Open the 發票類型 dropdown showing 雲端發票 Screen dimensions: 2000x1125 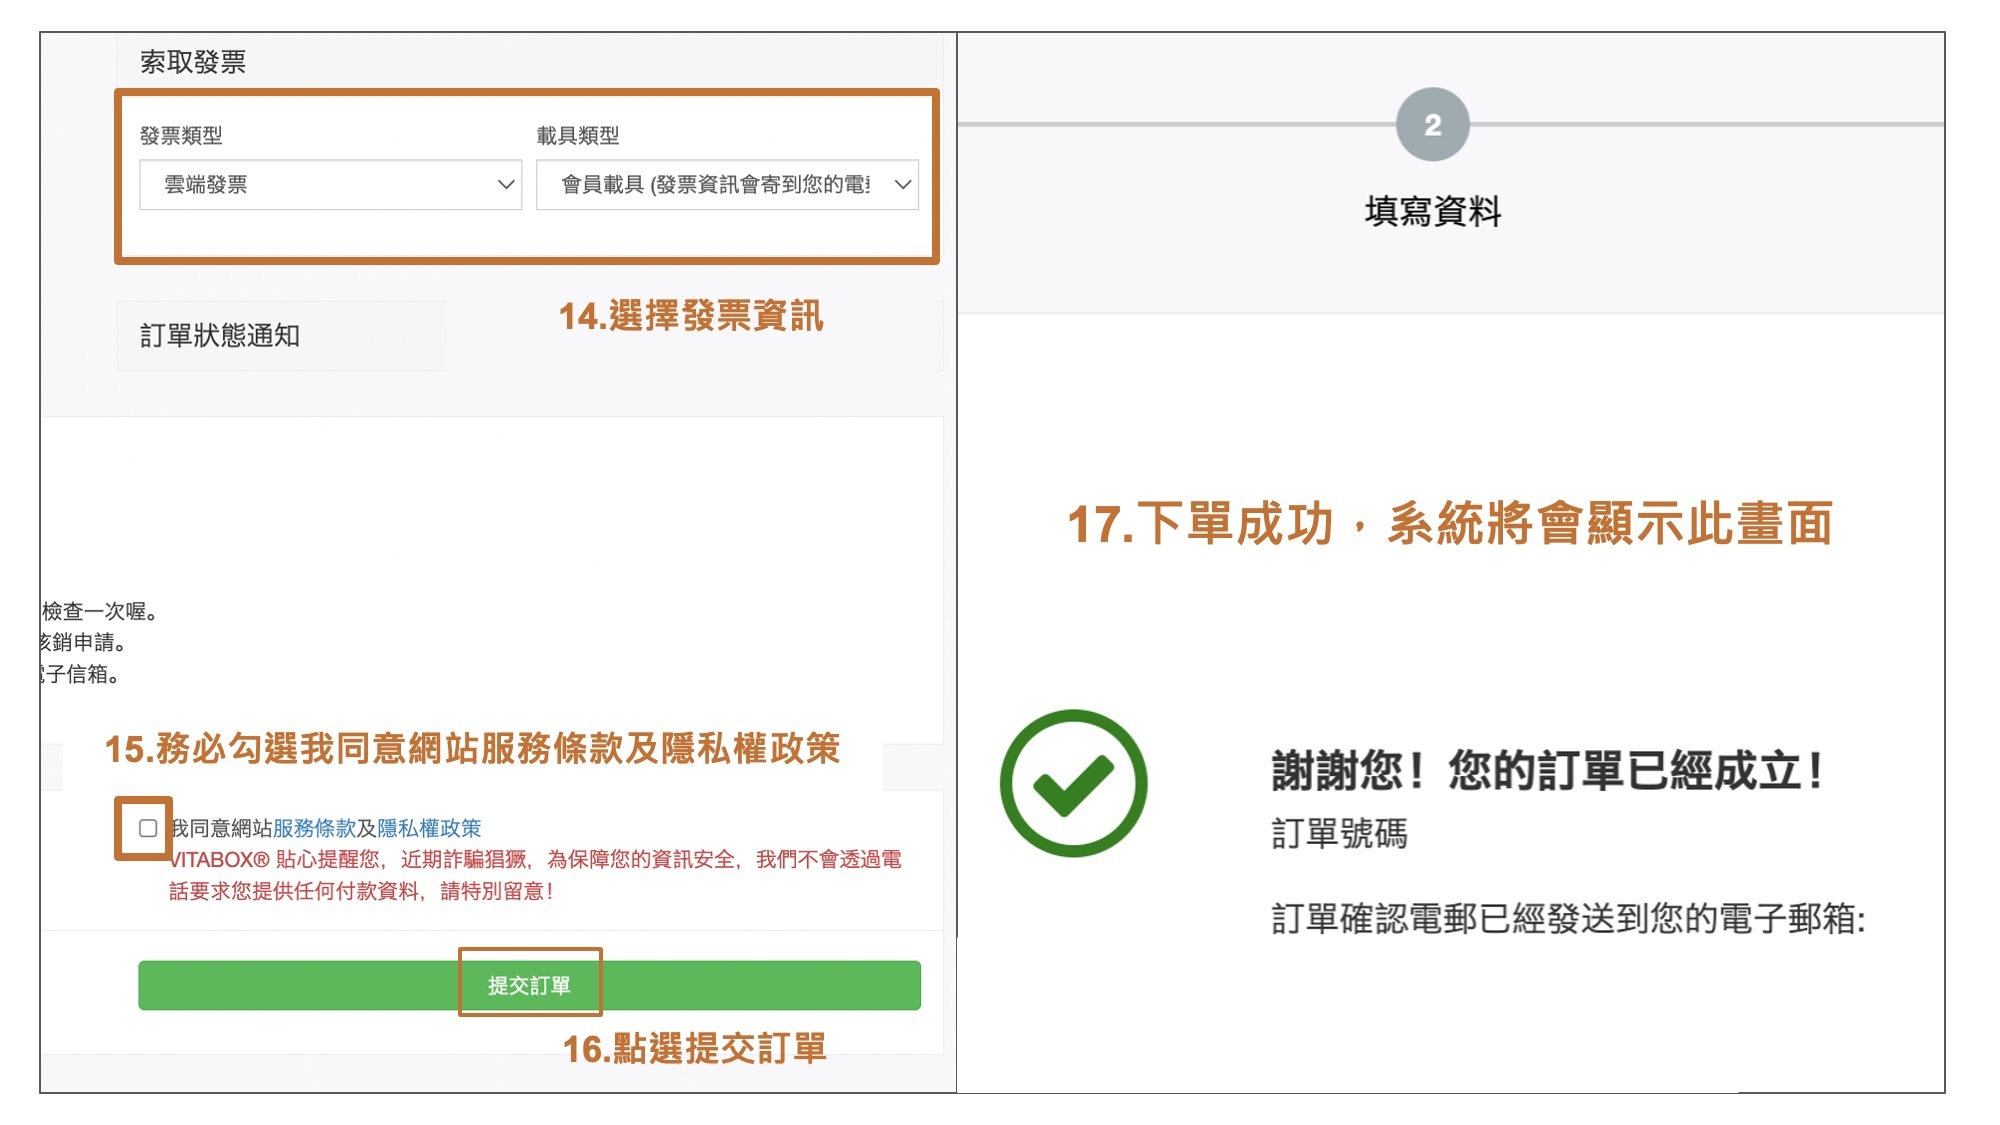(x=330, y=185)
